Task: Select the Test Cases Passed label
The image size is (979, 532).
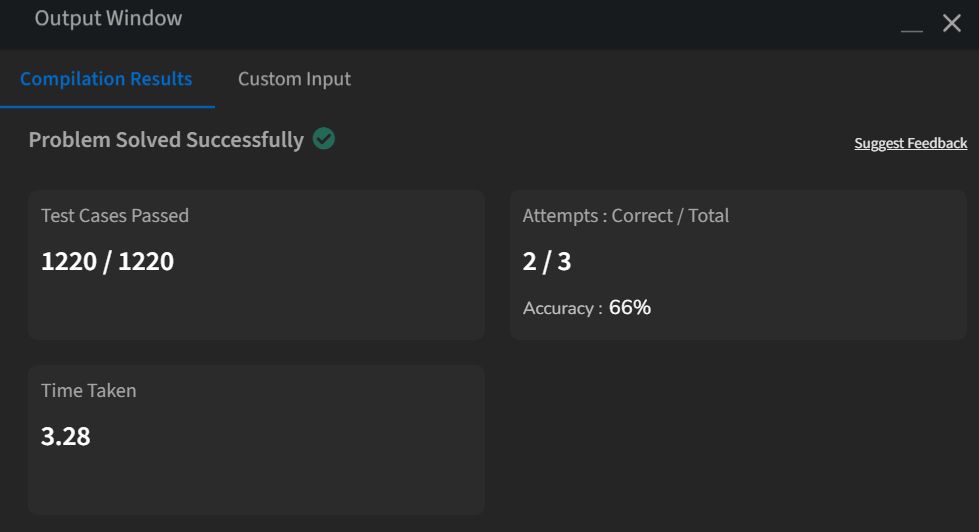Action: point(115,215)
